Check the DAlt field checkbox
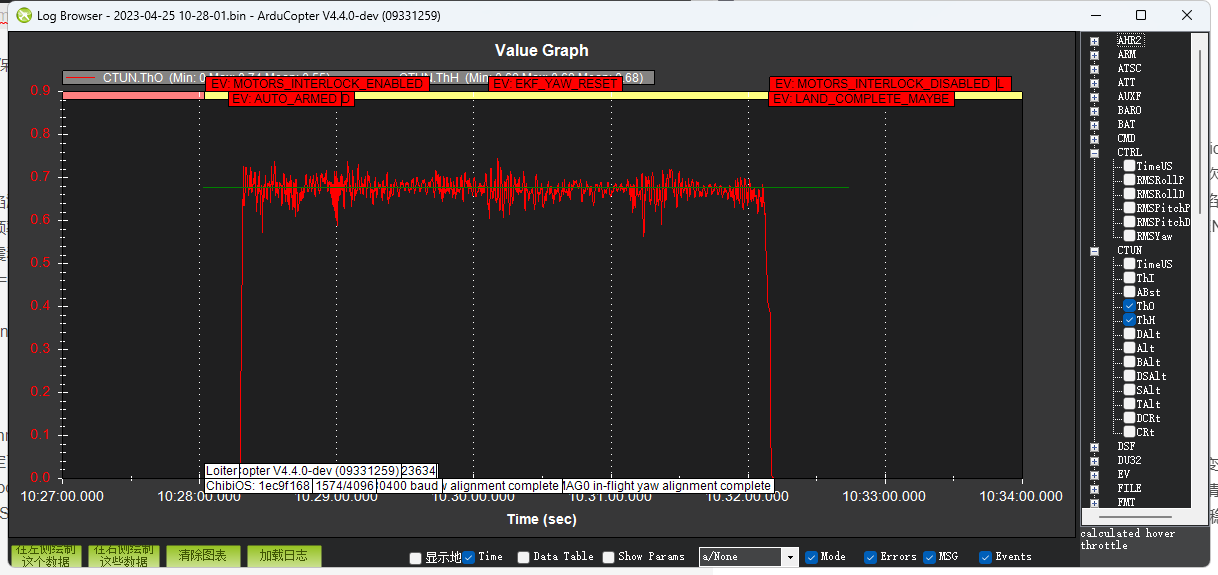Screen dimensions: 1218x575 [1129, 334]
